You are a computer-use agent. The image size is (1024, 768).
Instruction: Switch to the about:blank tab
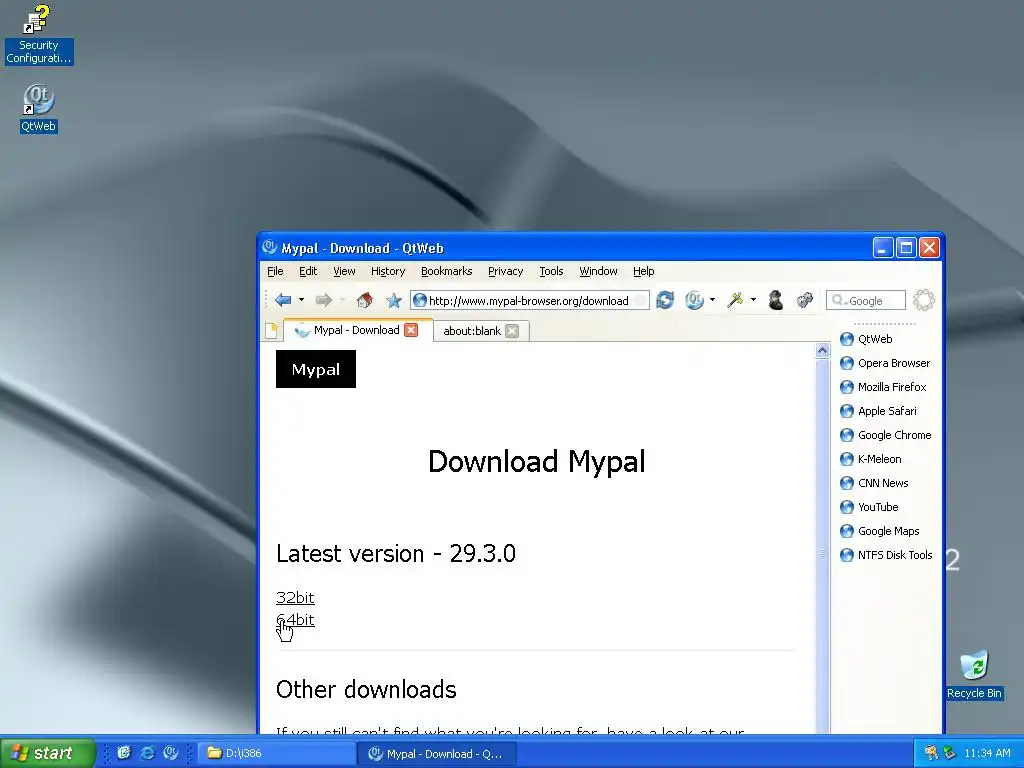(x=472, y=331)
